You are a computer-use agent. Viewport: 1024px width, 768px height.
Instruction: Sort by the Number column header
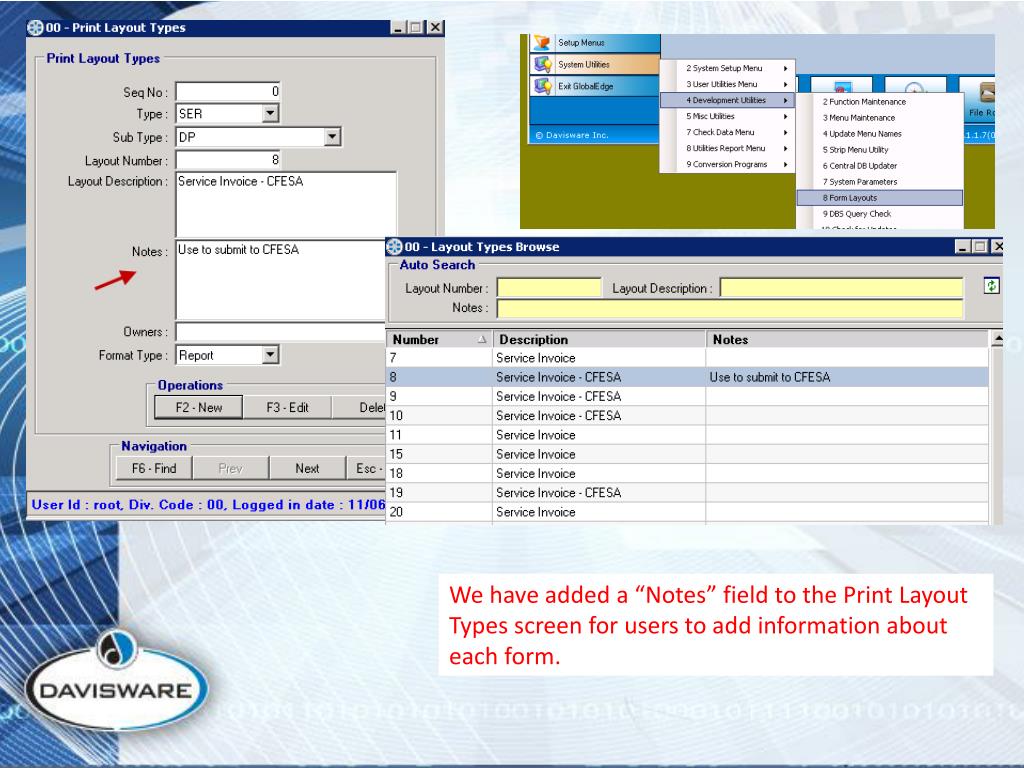click(x=439, y=340)
